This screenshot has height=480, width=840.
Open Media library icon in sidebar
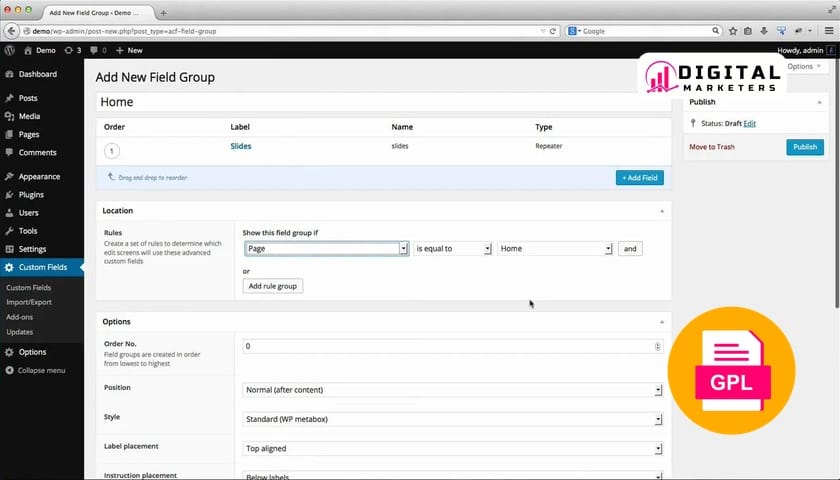click(9, 116)
